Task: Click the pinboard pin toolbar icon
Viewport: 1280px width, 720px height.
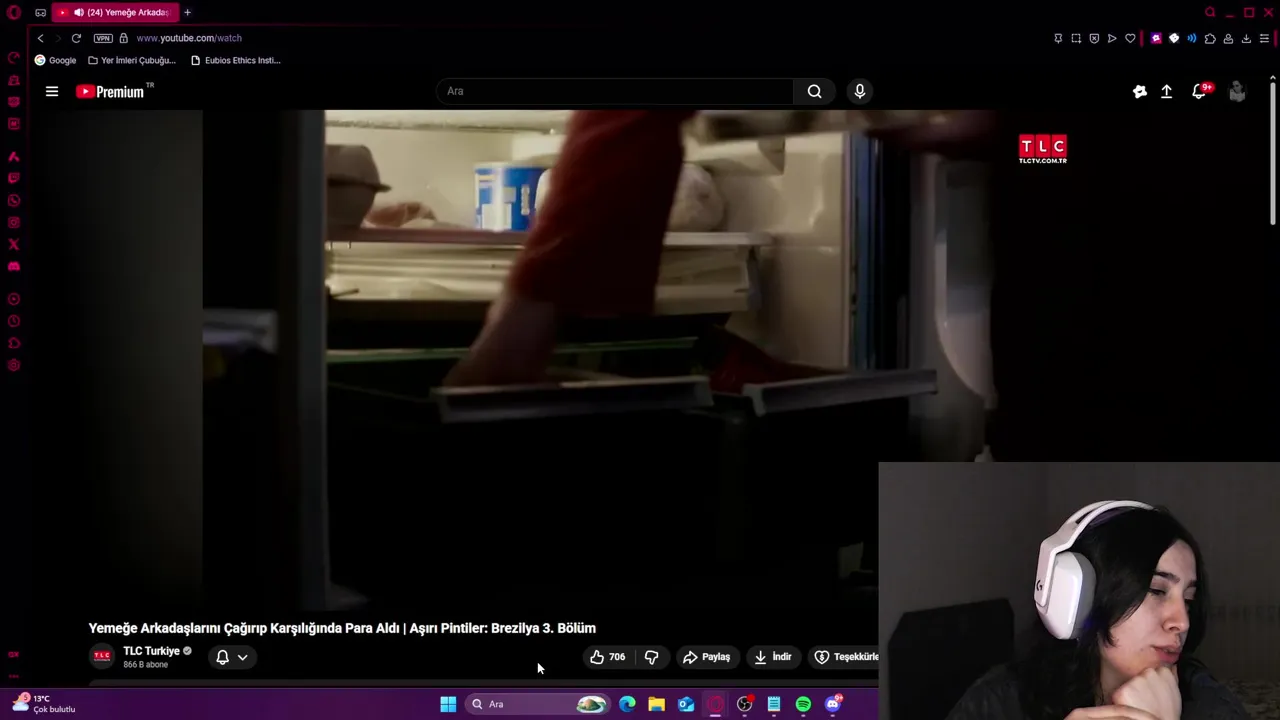Action: 1058,38
